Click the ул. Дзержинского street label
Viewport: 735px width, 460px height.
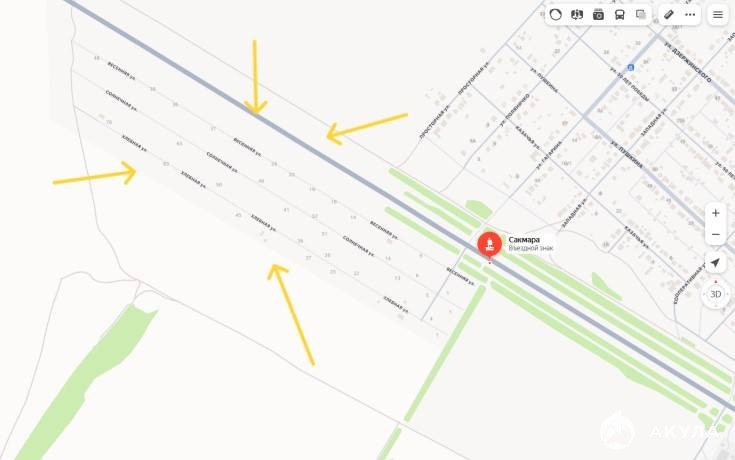pyautogui.click(x=688, y=62)
